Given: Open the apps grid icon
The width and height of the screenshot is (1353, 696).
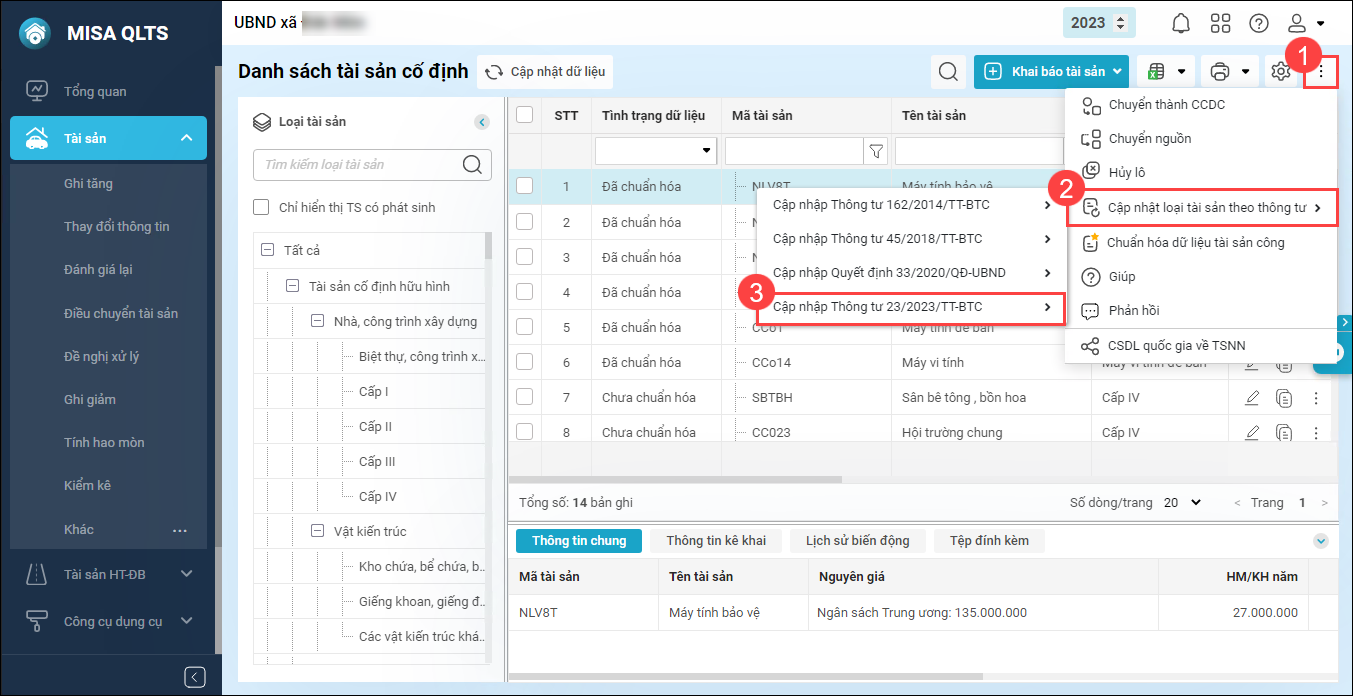Looking at the screenshot, I should click(x=1220, y=23).
